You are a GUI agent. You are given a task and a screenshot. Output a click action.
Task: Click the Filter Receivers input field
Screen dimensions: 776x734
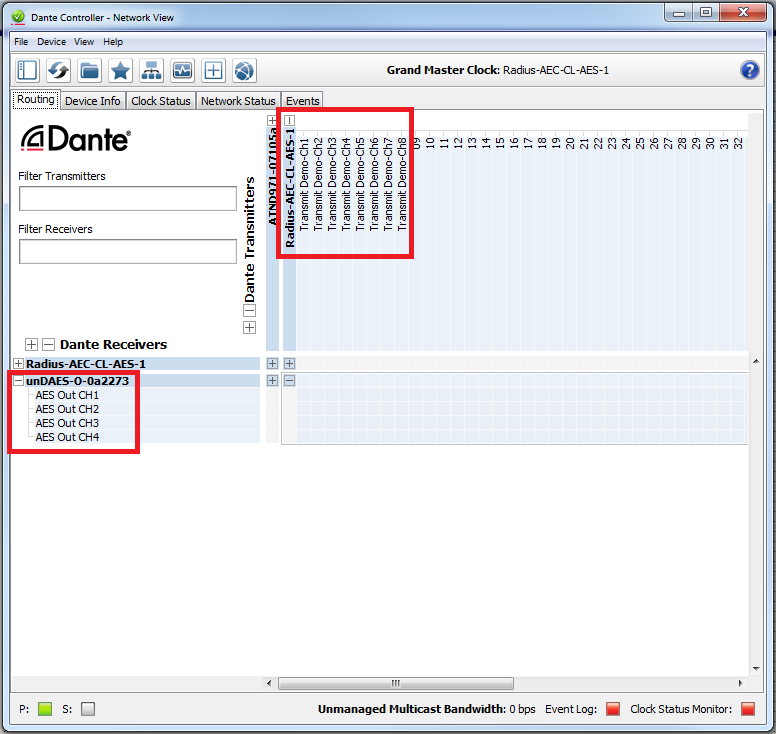(128, 251)
